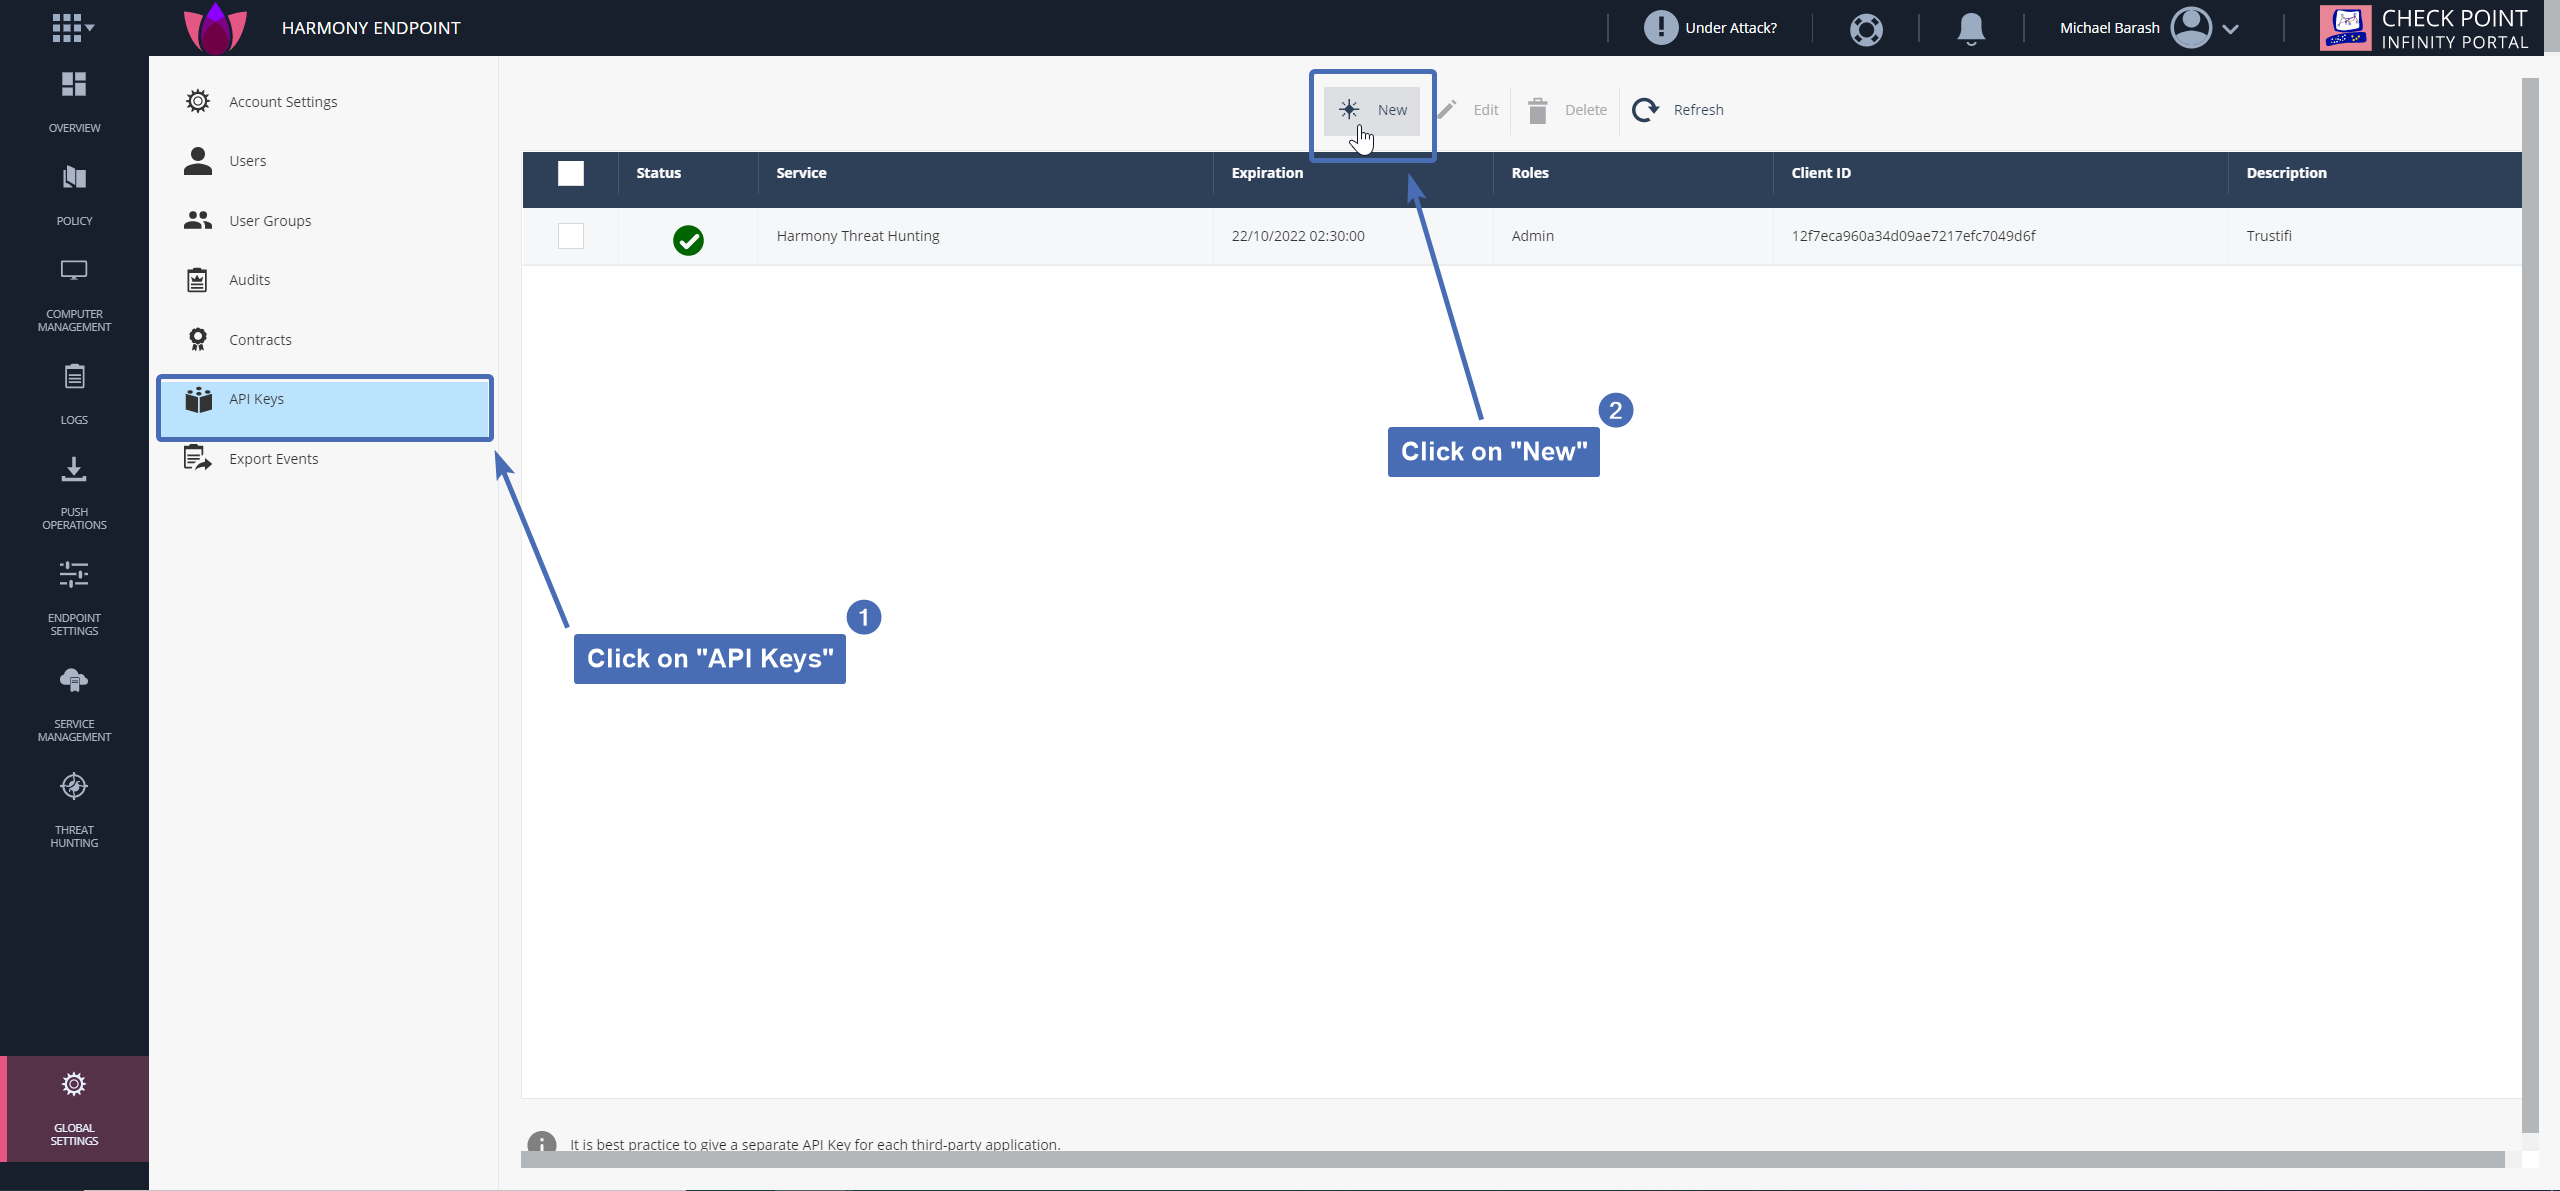Open the User Groups menu item
The height and width of the screenshot is (1191, 2560).
pos(270,221)
